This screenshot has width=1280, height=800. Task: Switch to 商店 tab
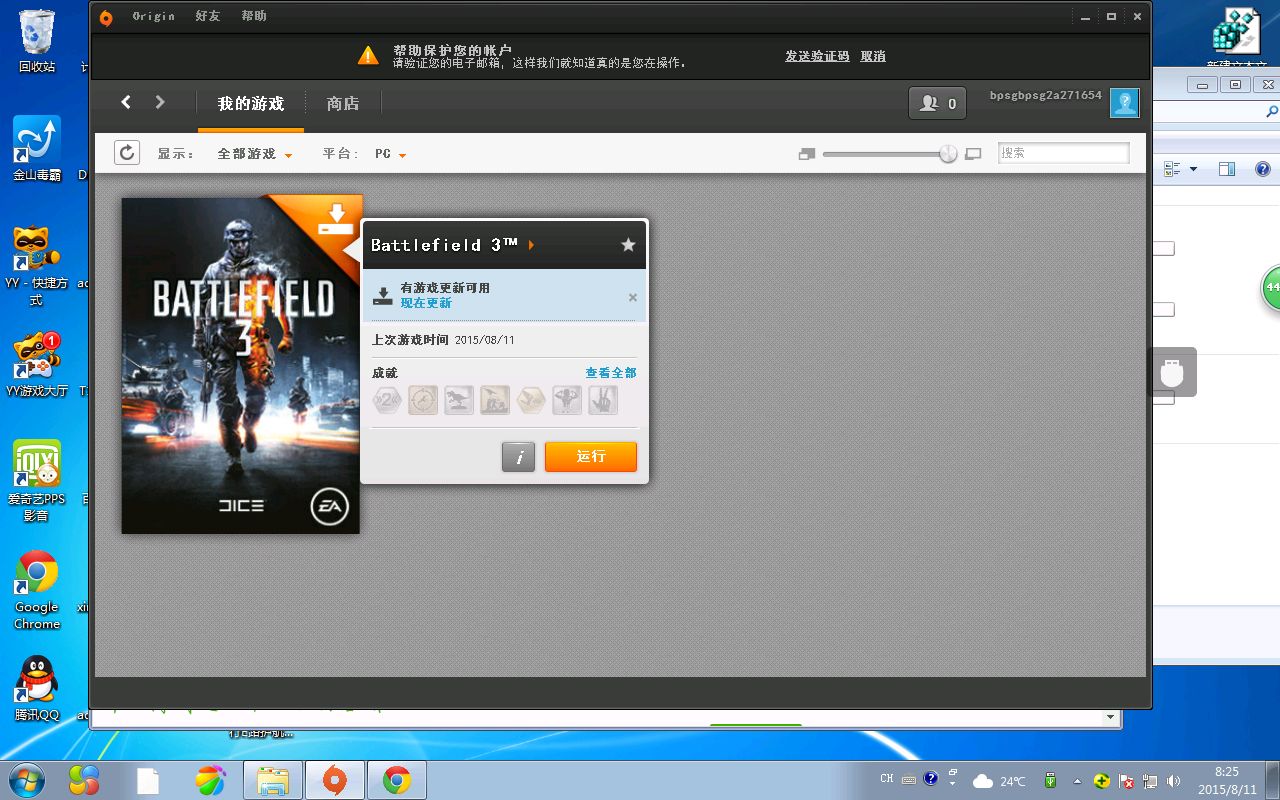343,104
